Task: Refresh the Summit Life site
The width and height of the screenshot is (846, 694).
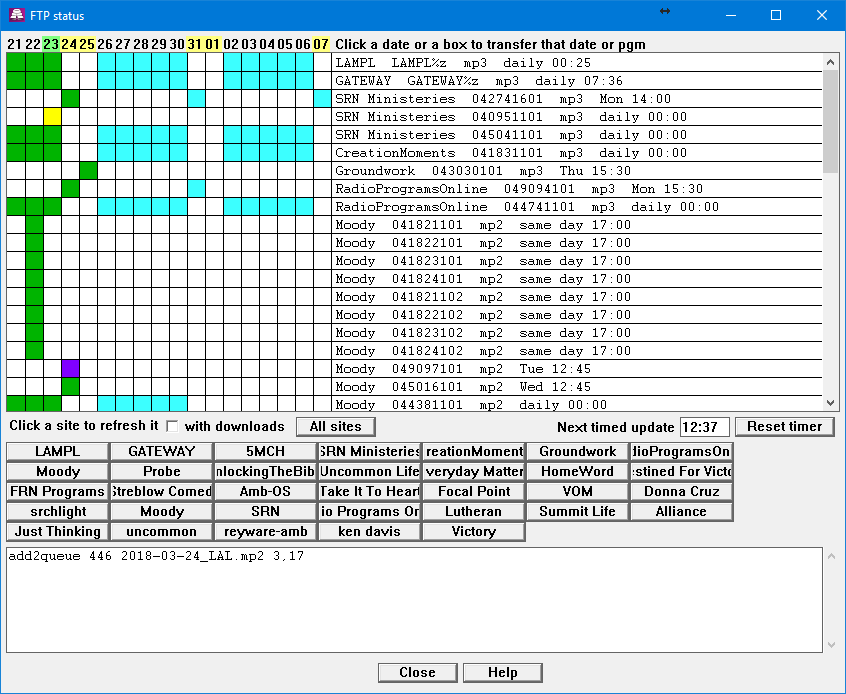Action: click(x=577, y=511)
